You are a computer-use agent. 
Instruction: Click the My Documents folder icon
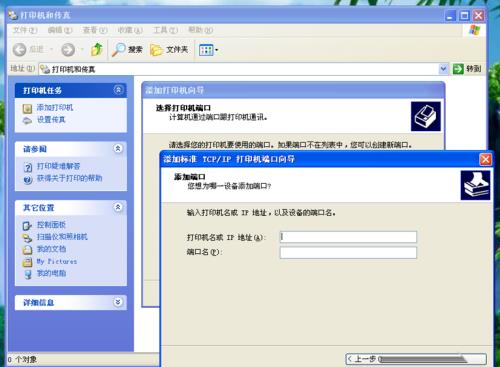[x=27, y=250]
